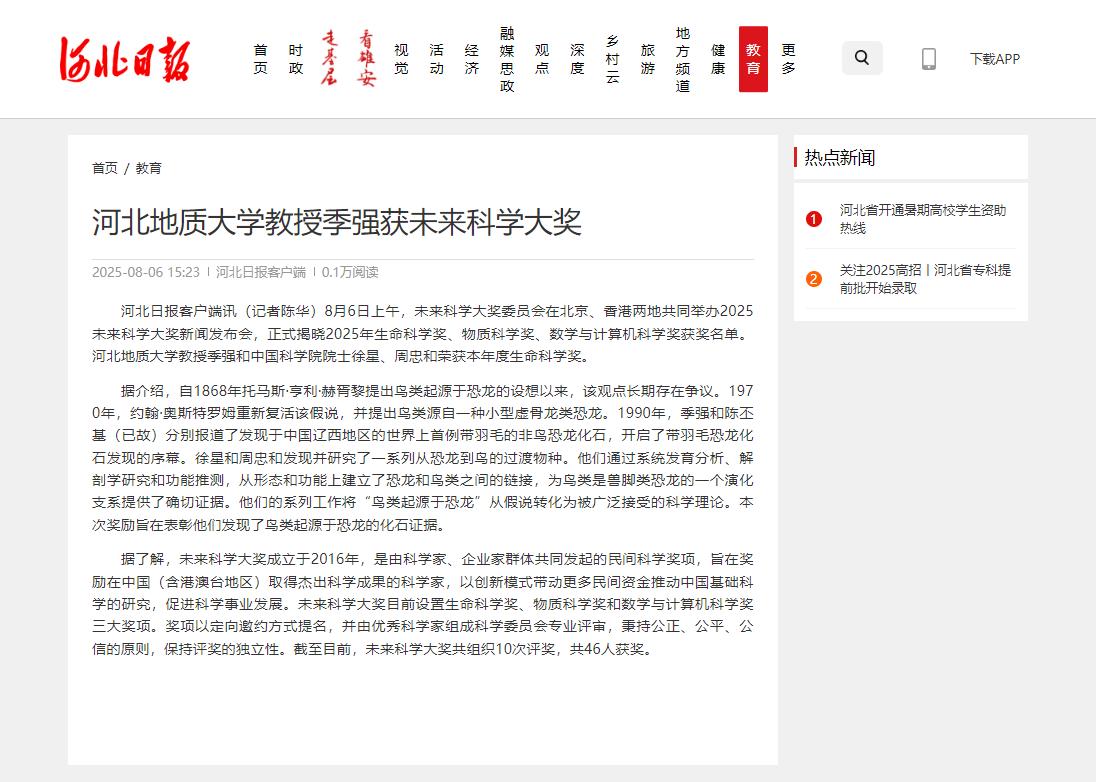Click 教育 in the breadcrumb

(x=149, y=168)
